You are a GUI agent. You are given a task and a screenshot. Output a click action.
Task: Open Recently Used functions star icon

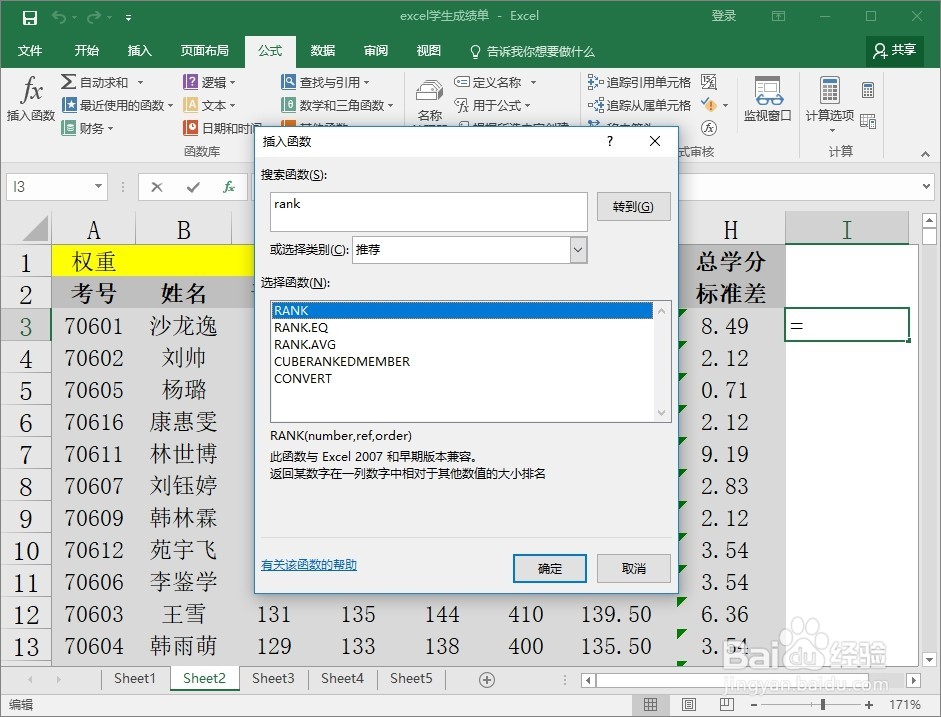(69, 105)
